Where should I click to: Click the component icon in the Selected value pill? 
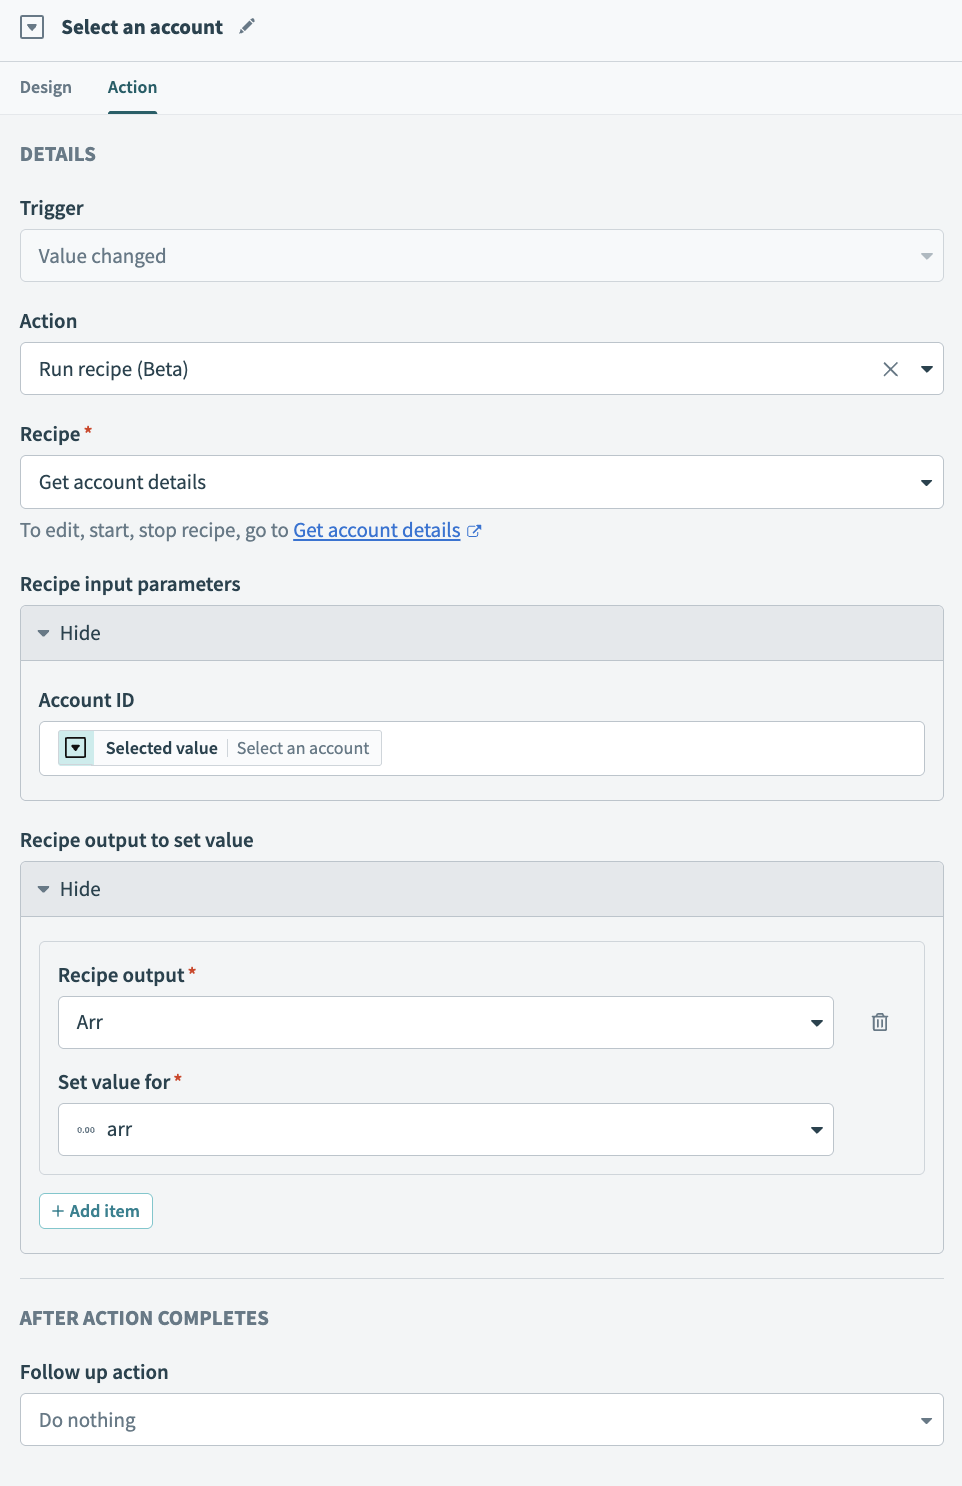tap(75, 747)
